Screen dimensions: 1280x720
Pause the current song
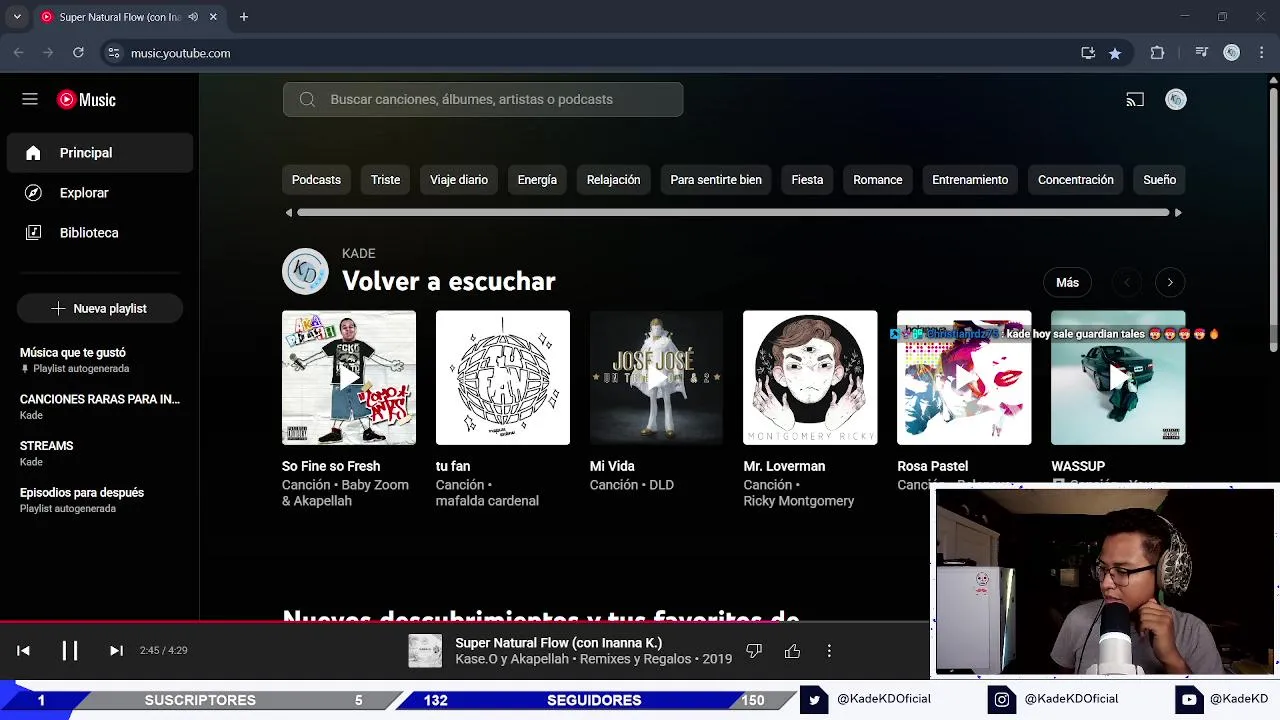point(70,651)
